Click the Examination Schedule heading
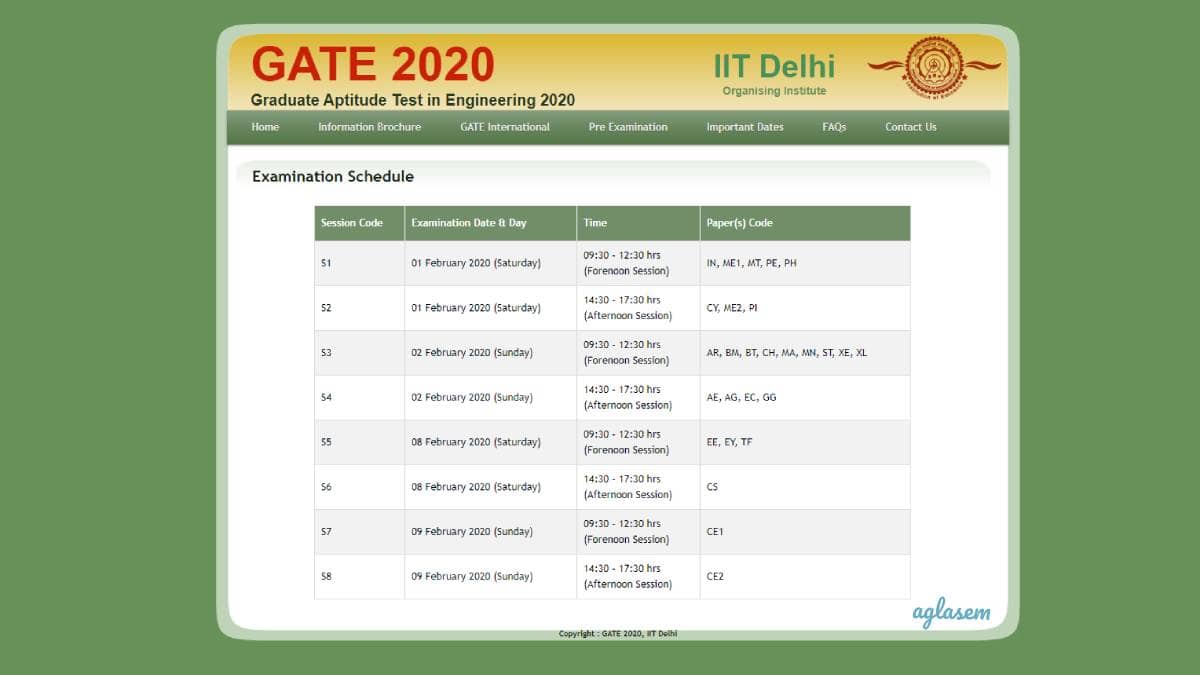This screenshot has height=675, width=1200. (333, 176)
